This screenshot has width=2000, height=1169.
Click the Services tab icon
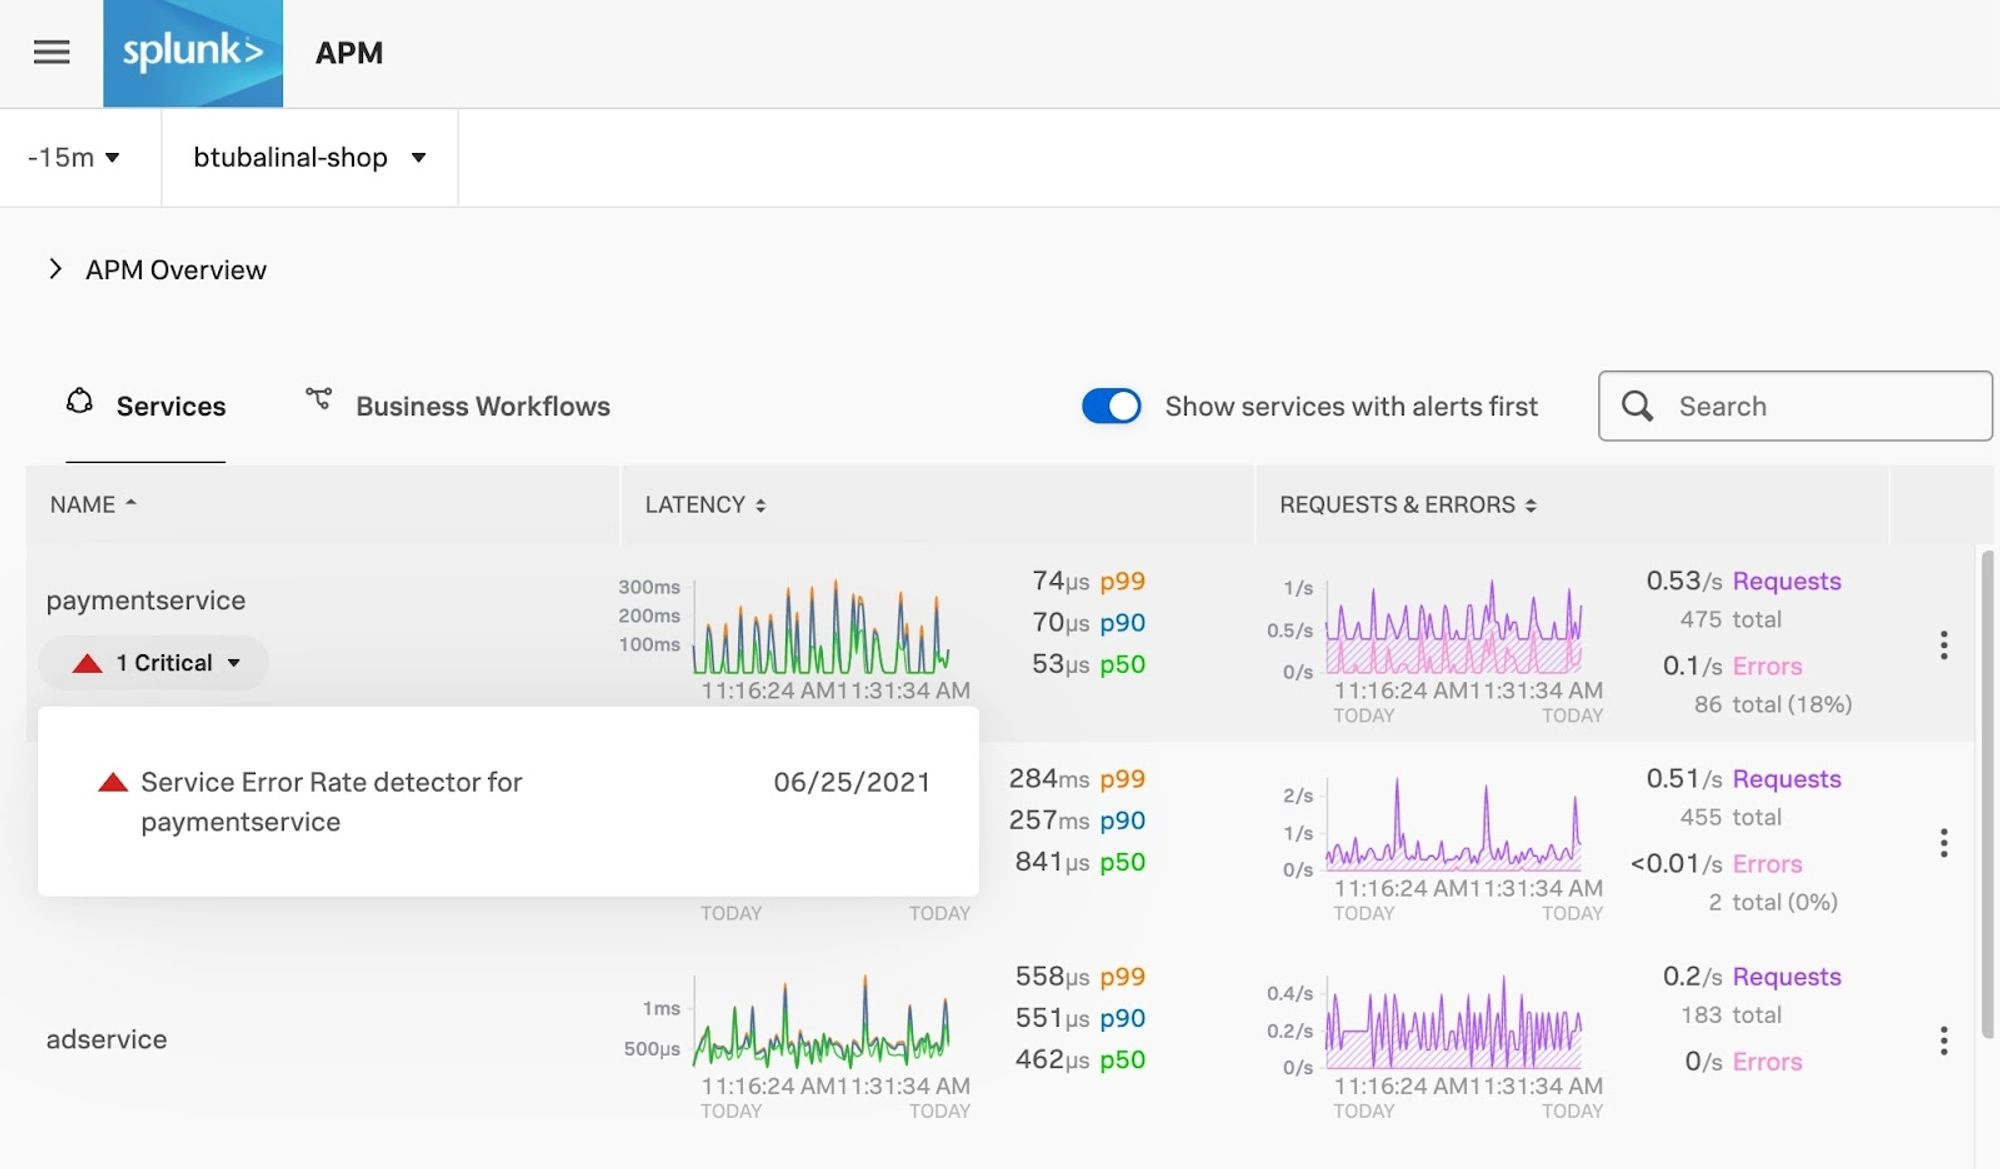tap(80, 401)
